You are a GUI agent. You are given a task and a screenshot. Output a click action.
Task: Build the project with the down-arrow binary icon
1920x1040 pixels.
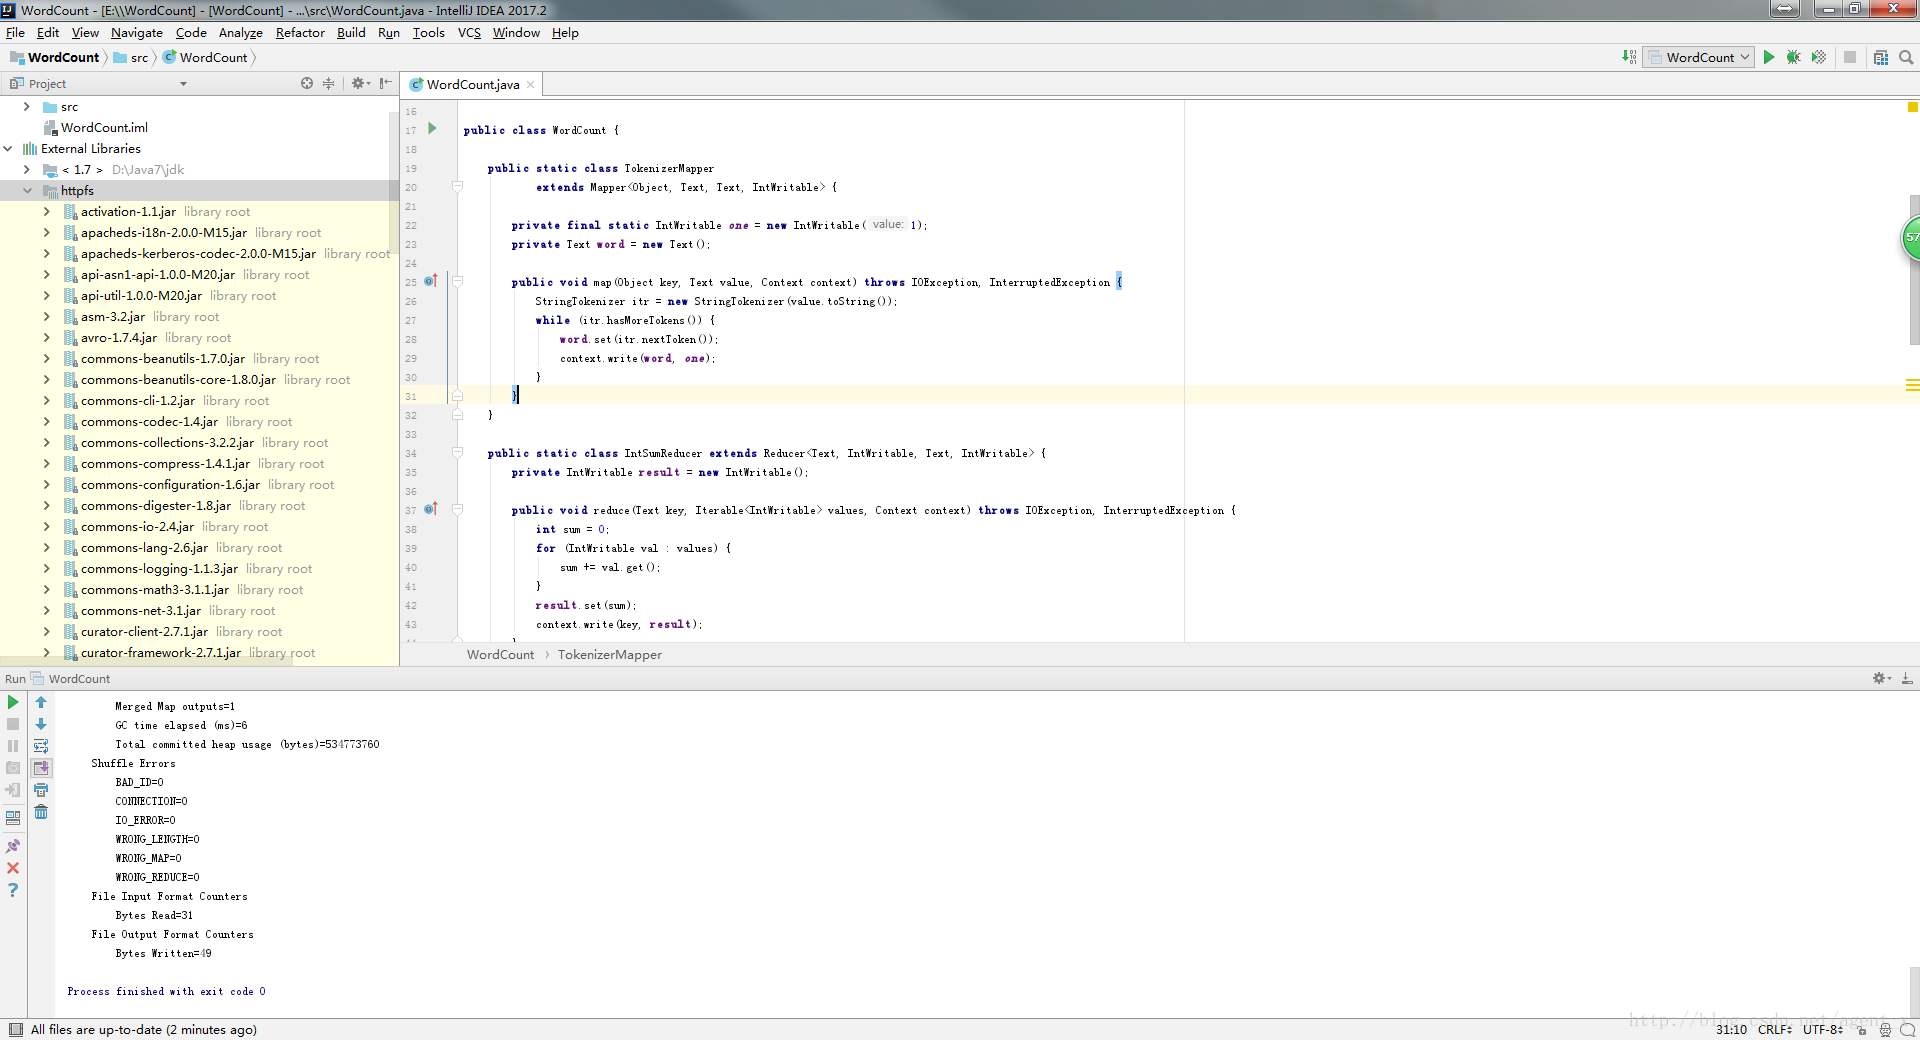(x=1629, y=57)
